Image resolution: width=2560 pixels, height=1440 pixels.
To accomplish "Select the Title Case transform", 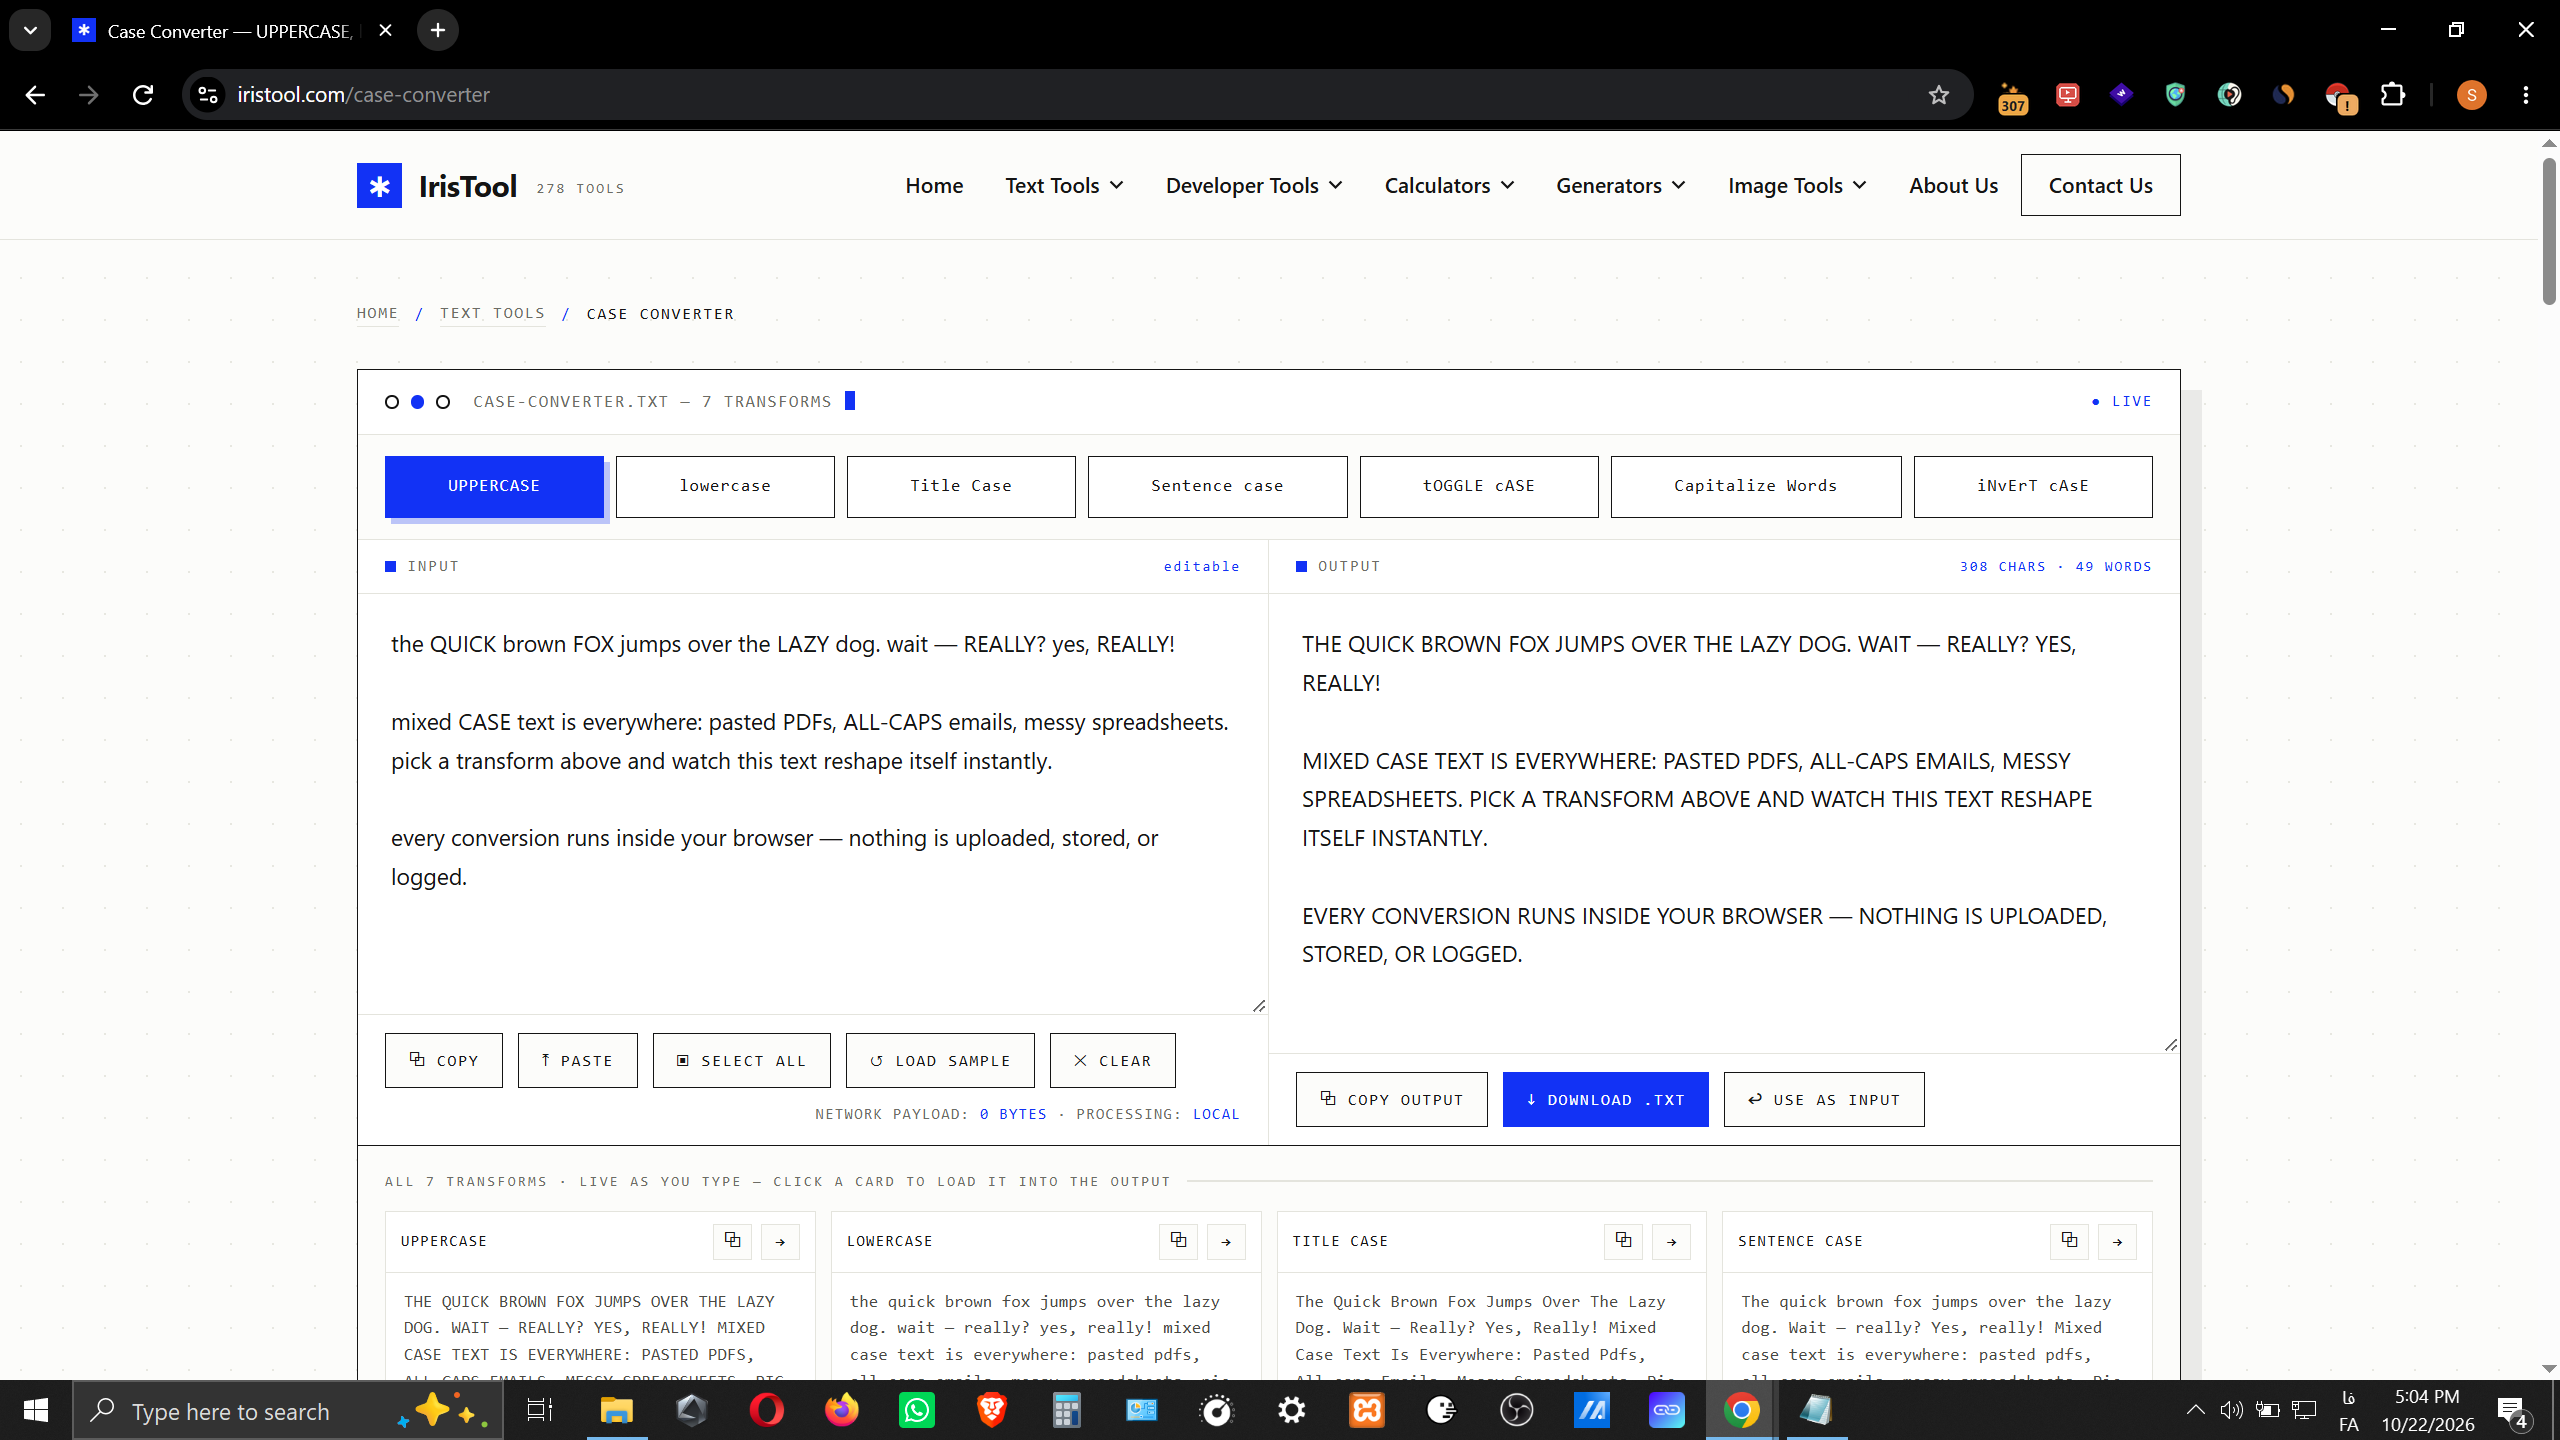I will 961,486.
